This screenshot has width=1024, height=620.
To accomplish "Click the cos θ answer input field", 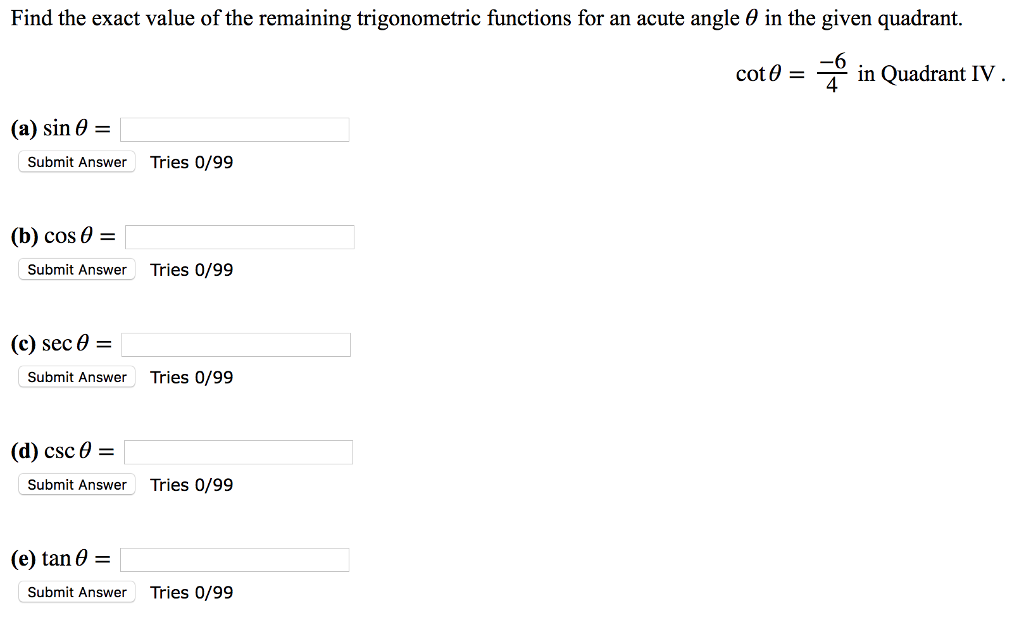I will pos(239,236).
